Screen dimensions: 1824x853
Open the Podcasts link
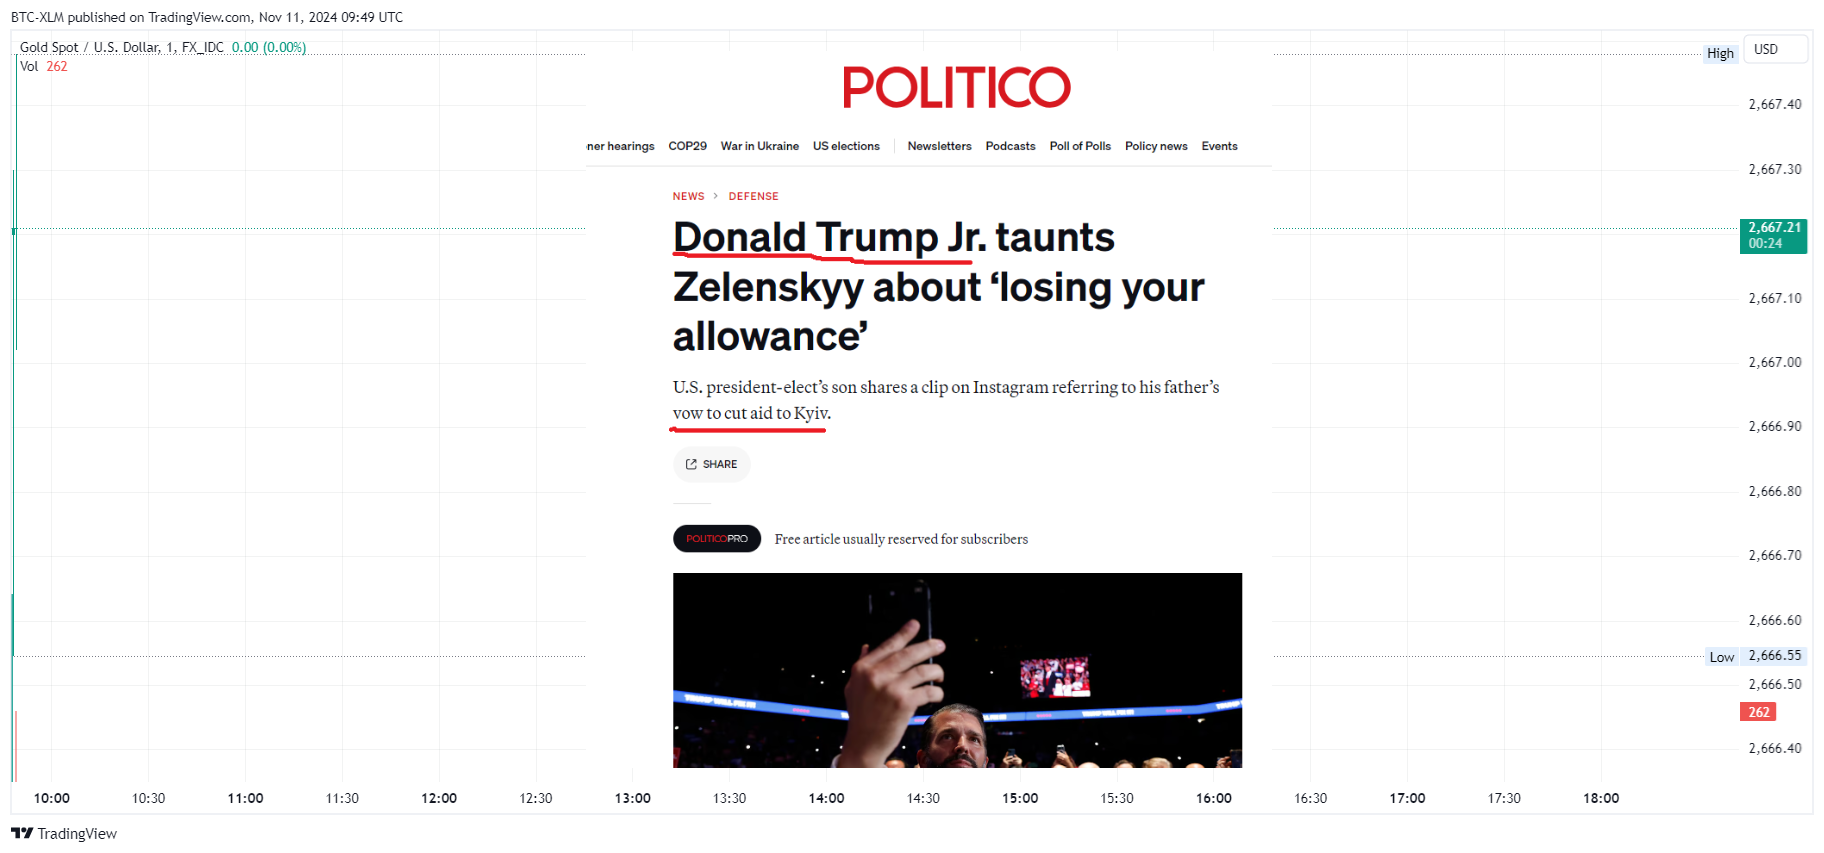tap(1010, 146)
